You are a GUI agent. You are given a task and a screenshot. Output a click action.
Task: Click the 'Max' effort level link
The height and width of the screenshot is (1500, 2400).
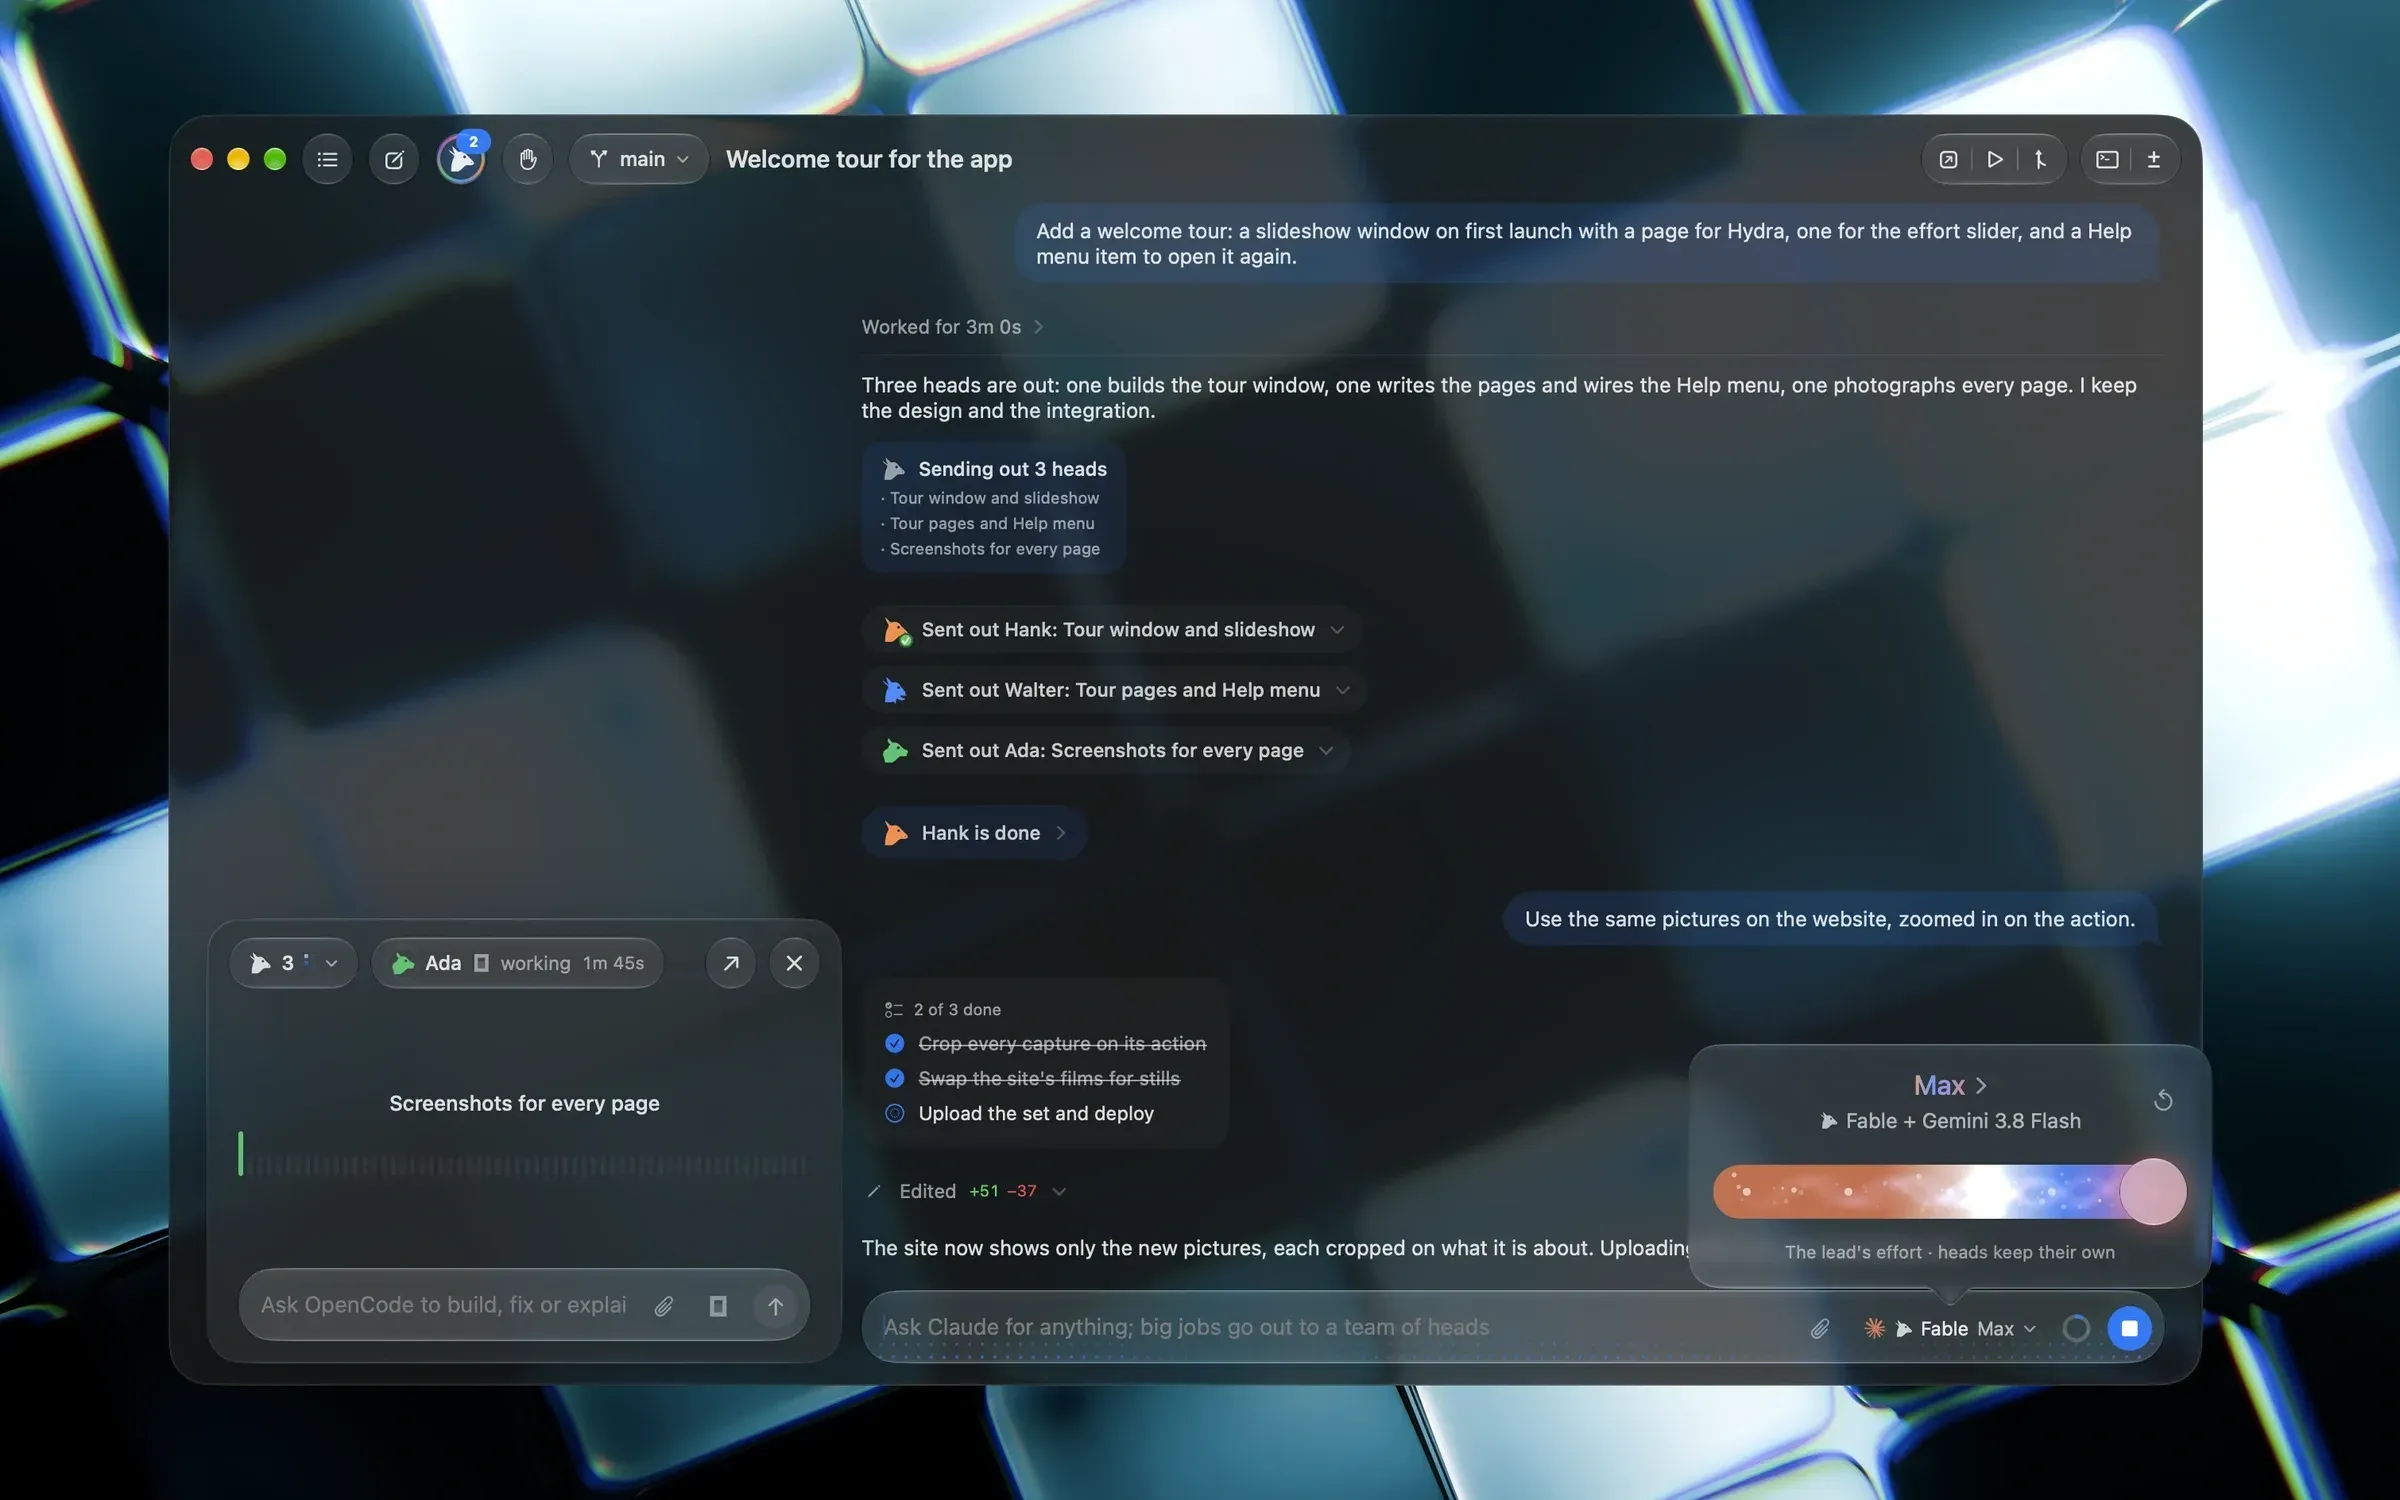pos(1949,1085)
